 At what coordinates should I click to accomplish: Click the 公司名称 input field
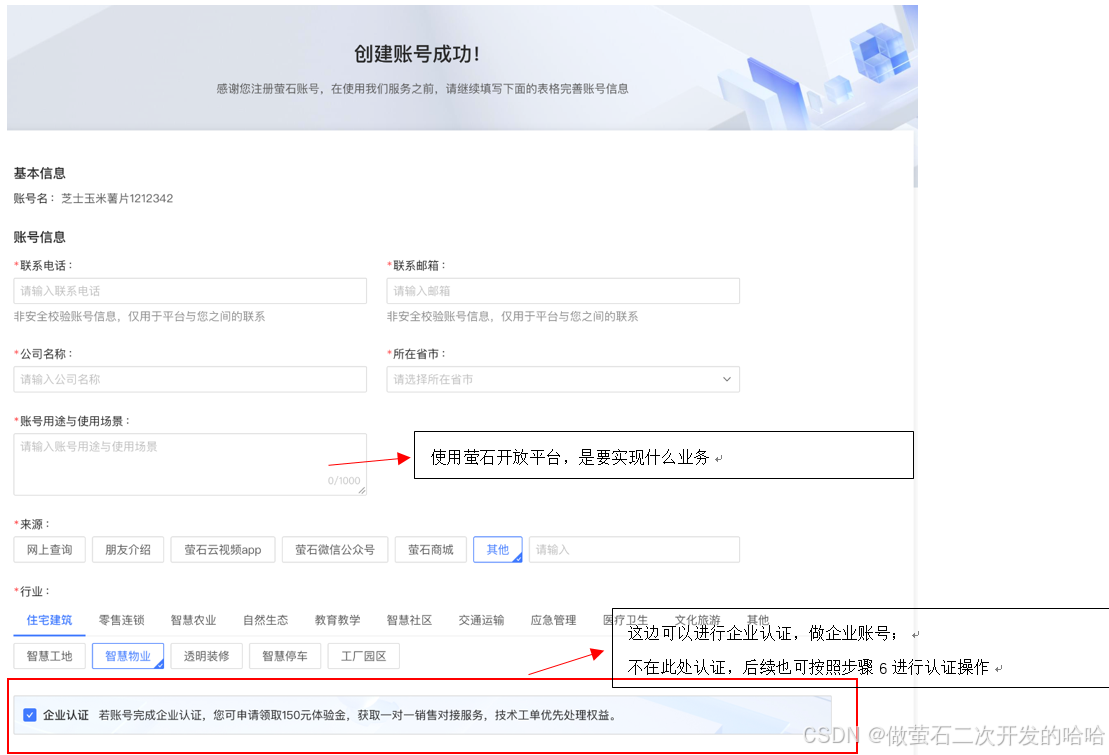(190, 379)
